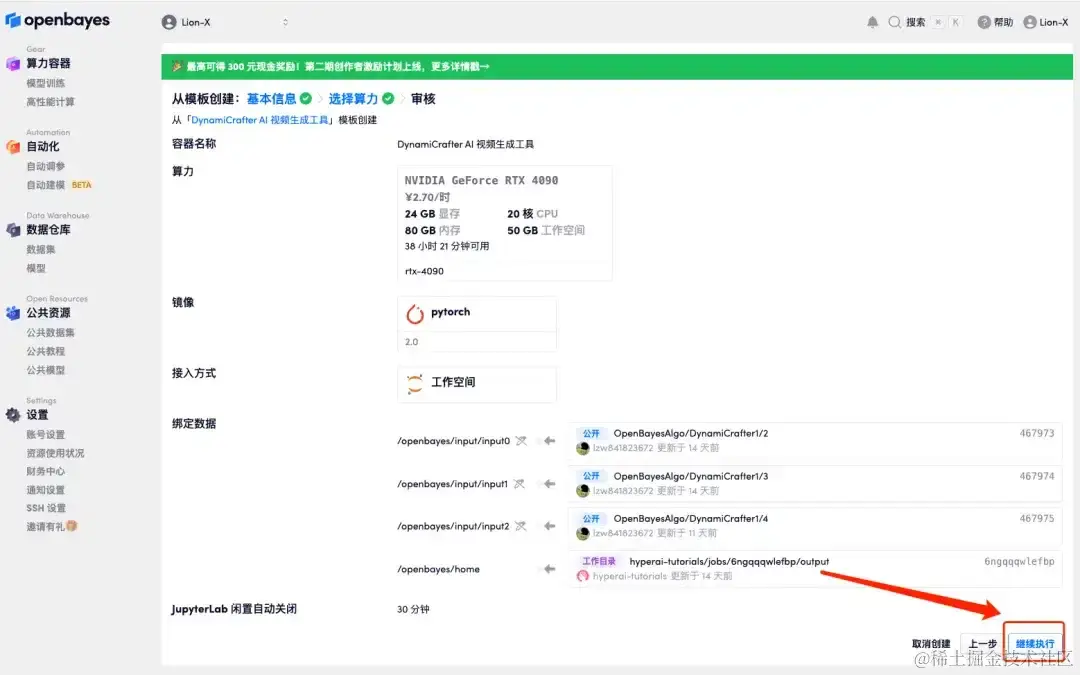This screenshot has width=1080, height=675.
Task: Open 公共模型 in the sidebar
Action: click(x=45, y=370)
